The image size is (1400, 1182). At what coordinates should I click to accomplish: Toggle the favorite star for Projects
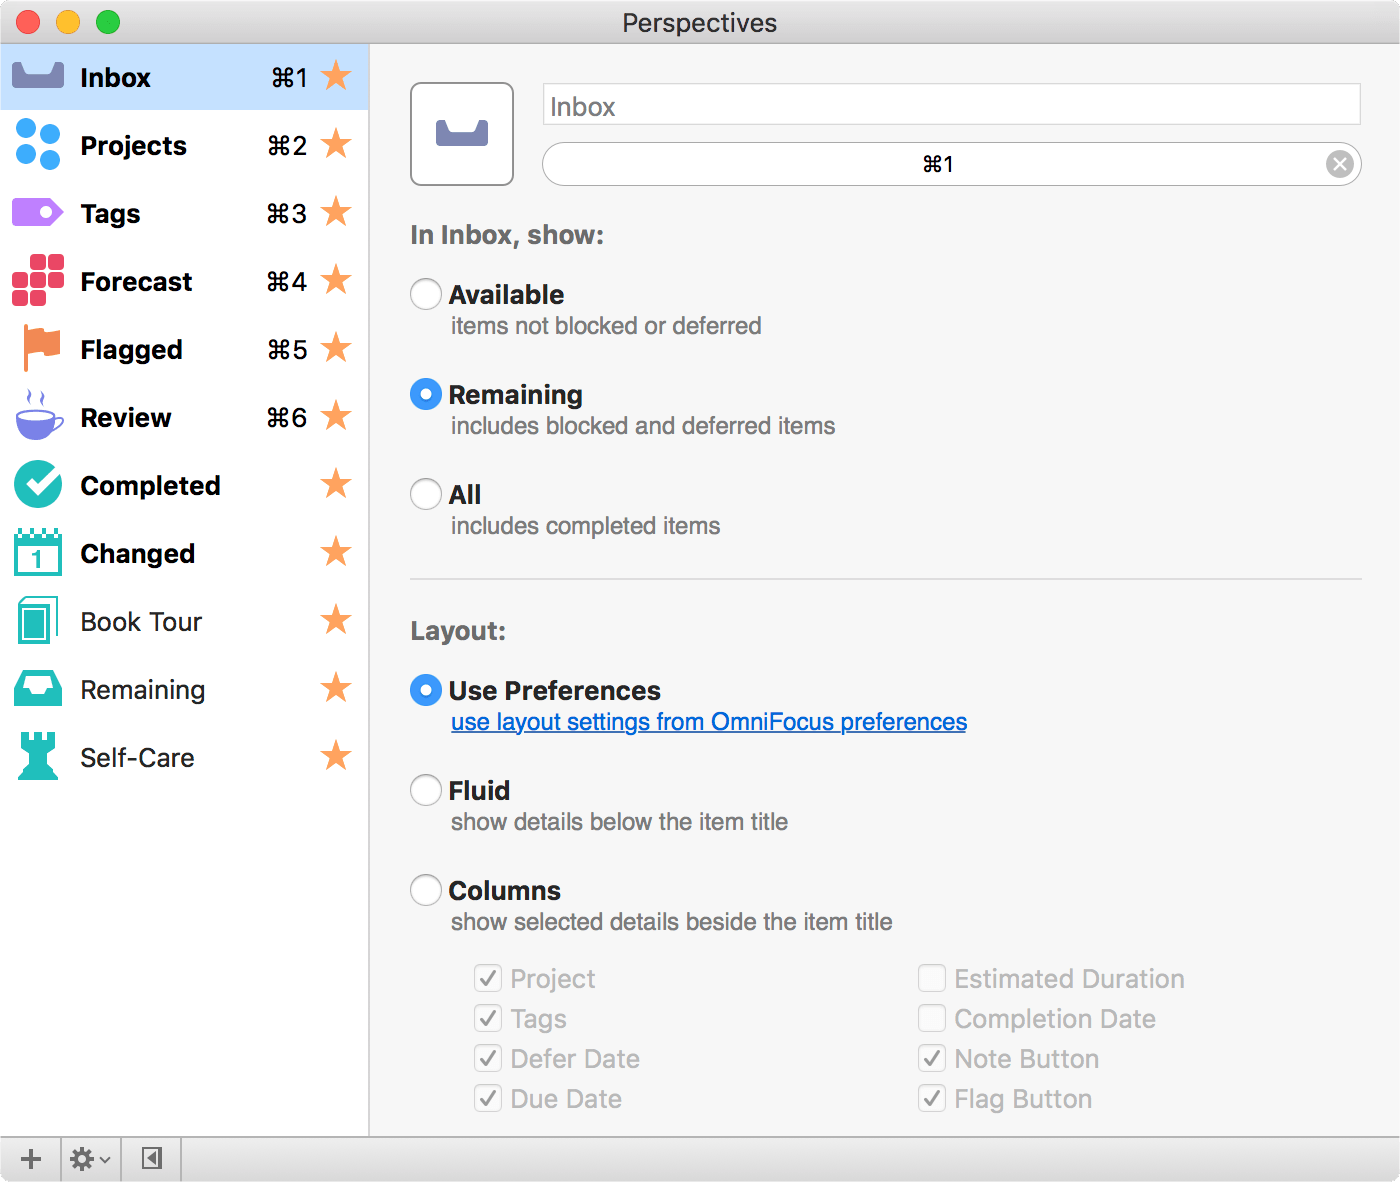[336, 144]
